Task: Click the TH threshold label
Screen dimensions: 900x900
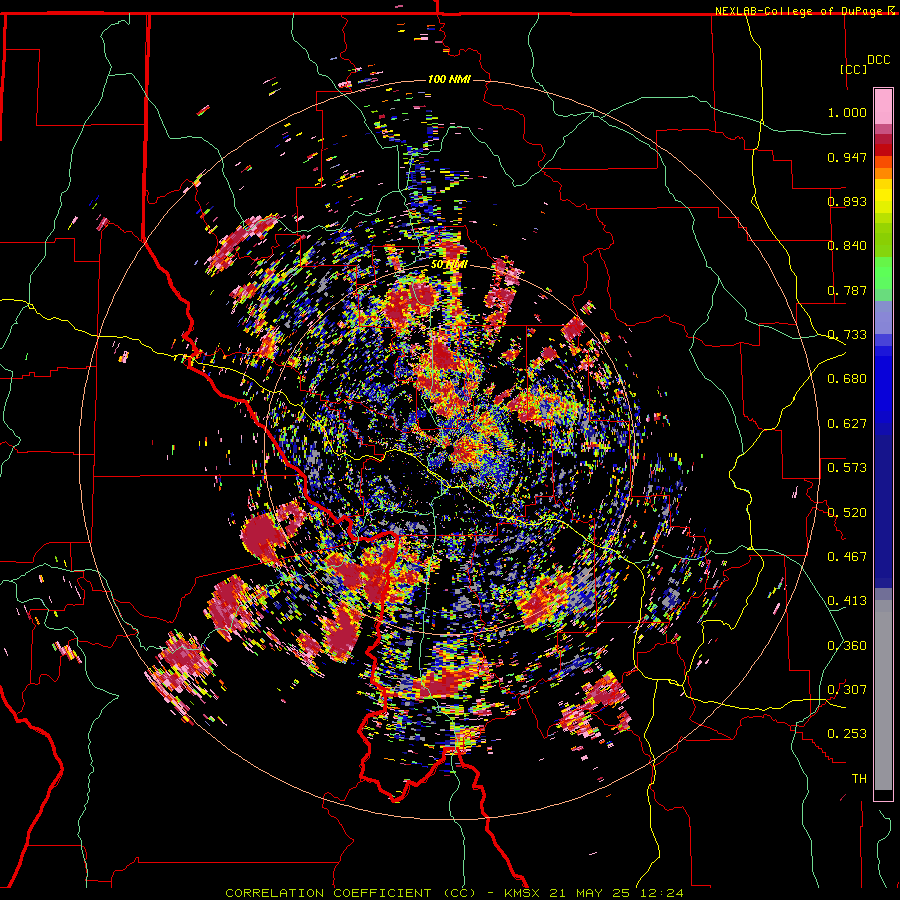Action: 859,778
